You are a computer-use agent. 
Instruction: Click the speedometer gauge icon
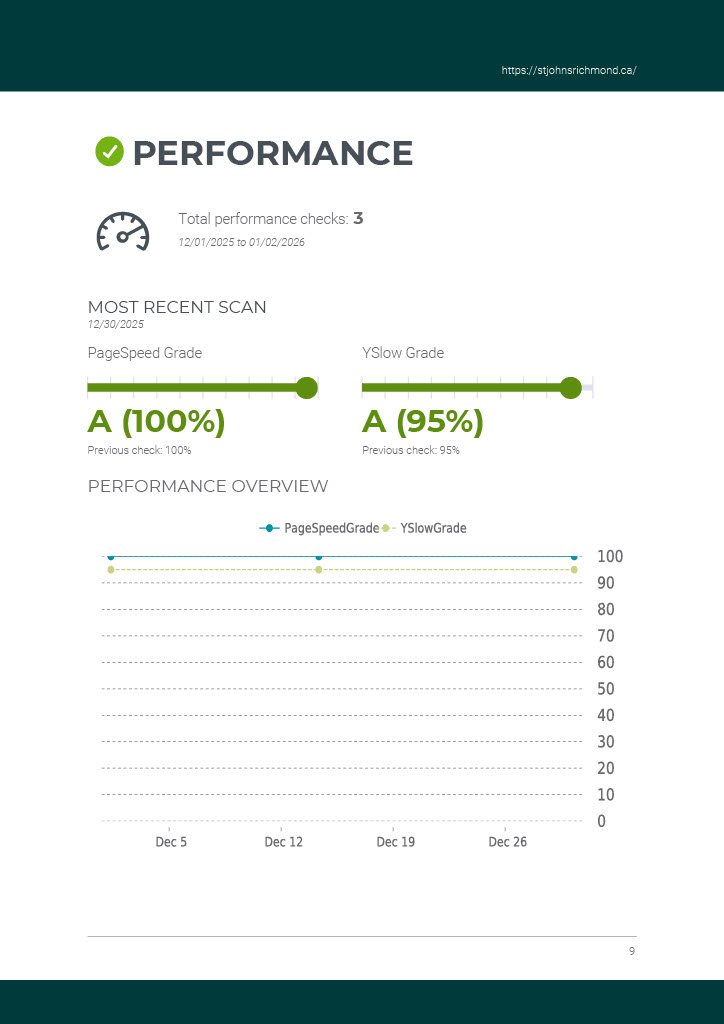(122, 232)
